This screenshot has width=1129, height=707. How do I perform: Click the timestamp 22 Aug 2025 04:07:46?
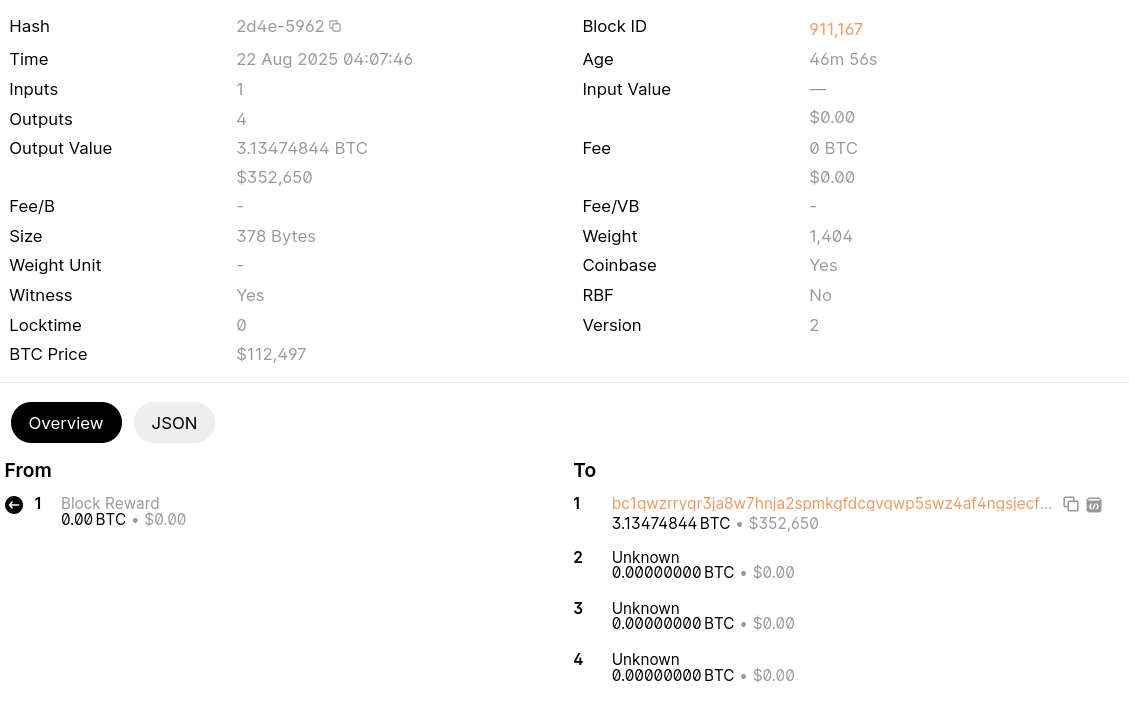pyautogui.click(x=324, y=60)
